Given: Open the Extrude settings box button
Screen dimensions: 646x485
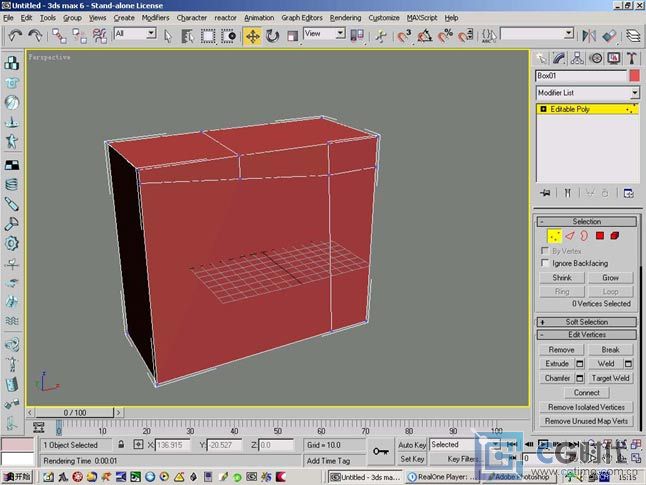Looking at the screenshot, I should 580,363.
